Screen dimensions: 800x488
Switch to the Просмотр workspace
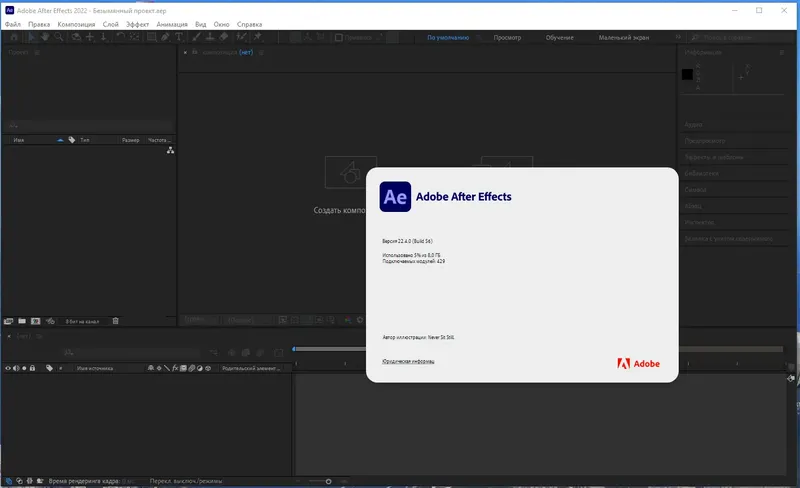click(x=507, y=37)
